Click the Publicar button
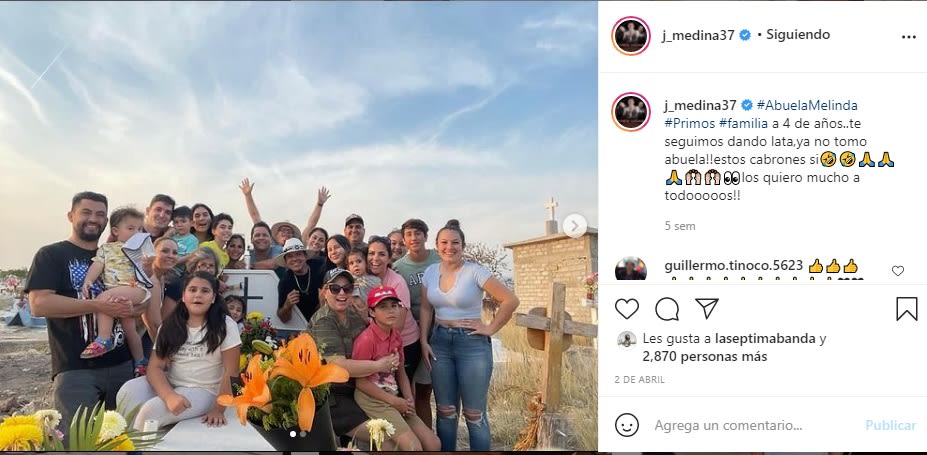 pyautogui.click(x=890, y=425)
